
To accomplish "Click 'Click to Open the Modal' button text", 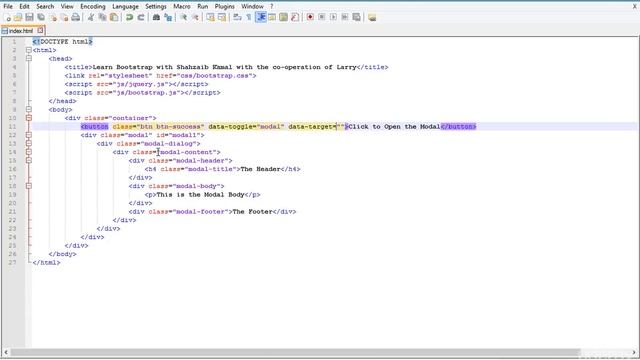I will pos(394,127).
